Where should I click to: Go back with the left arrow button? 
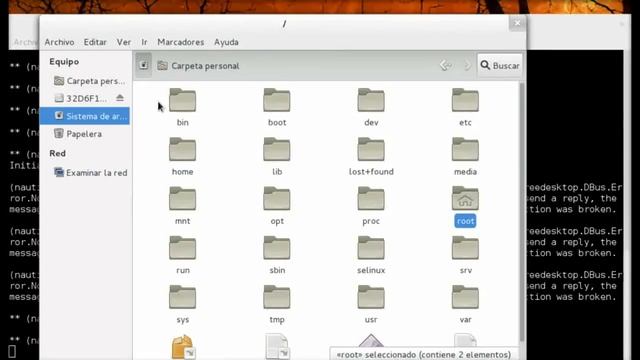click(x=445, y=65)
